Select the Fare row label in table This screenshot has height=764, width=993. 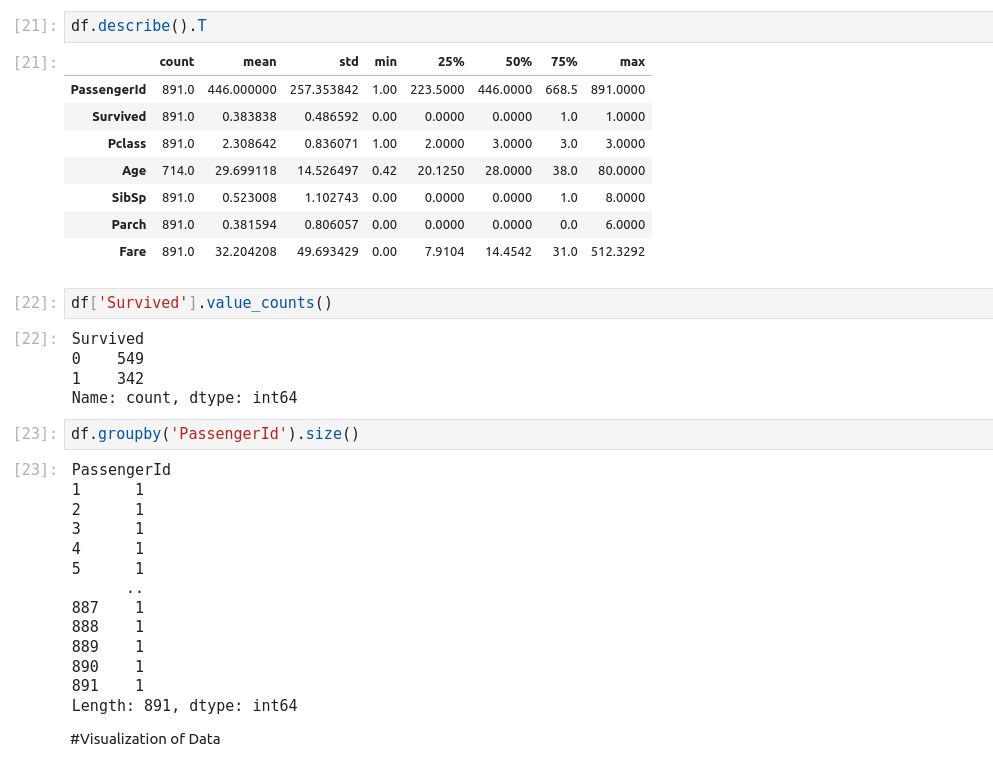(132, 252)
